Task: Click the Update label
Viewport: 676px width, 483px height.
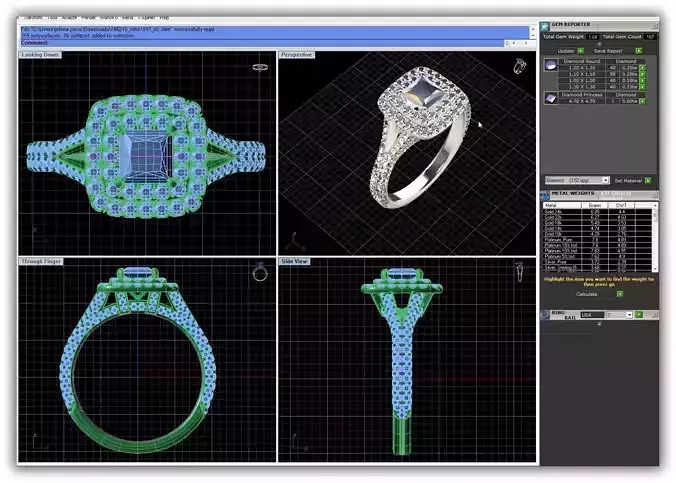Action: pos(566,51)
